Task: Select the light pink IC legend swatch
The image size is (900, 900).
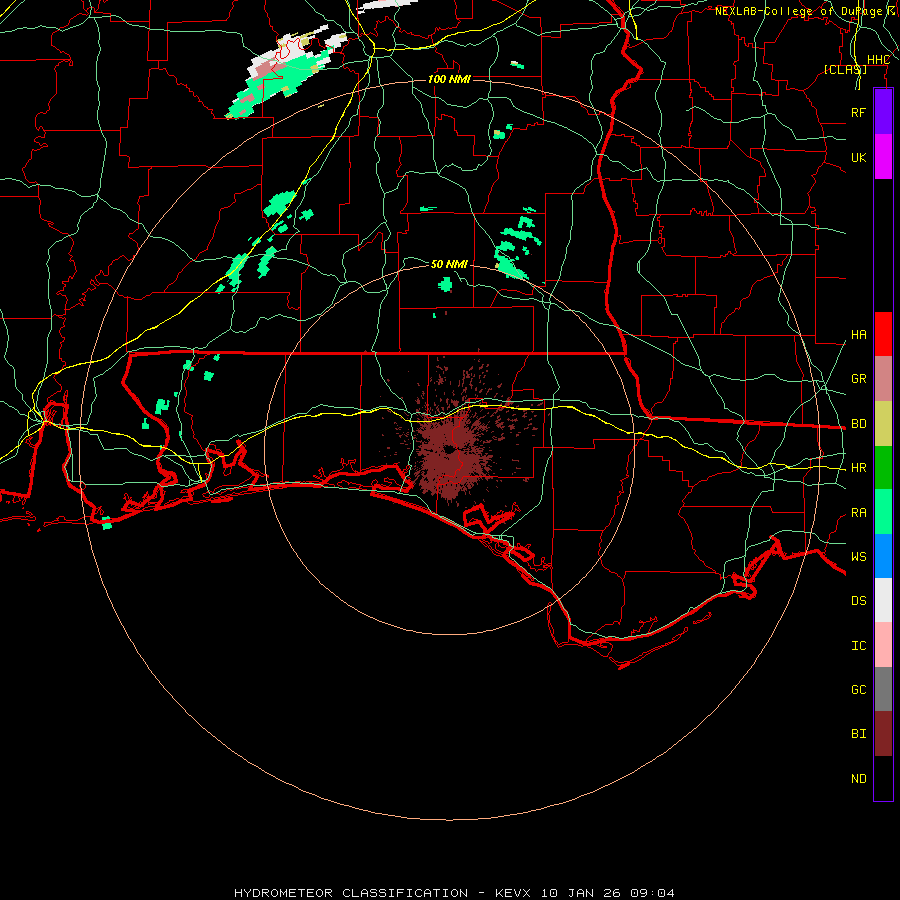Action: tap(883, 645)
